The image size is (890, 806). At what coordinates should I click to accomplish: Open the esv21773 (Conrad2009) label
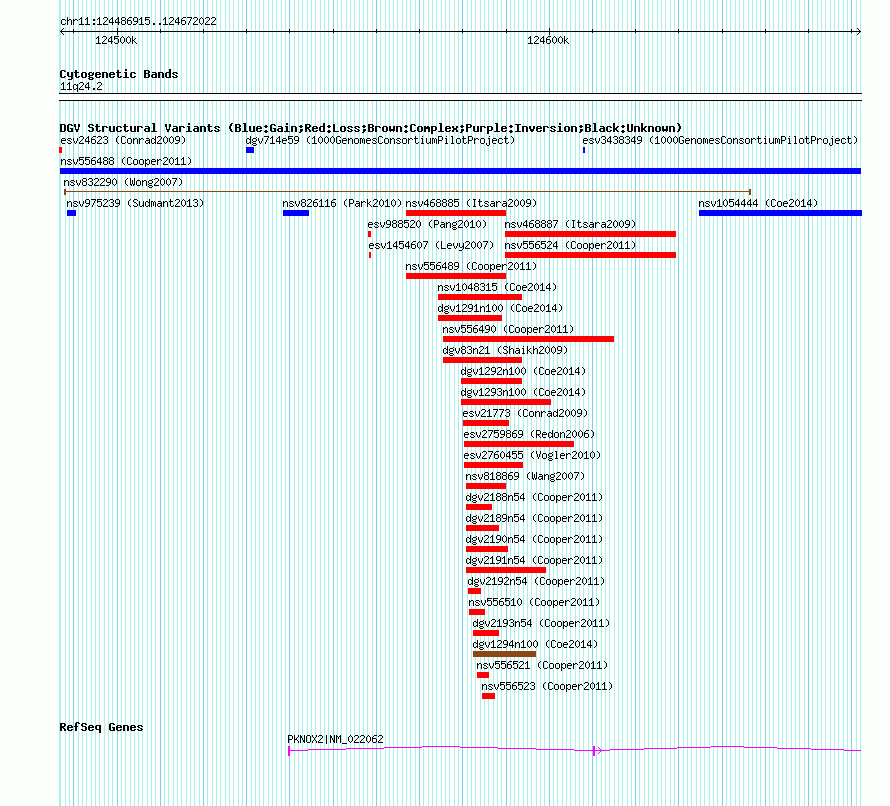525,413
